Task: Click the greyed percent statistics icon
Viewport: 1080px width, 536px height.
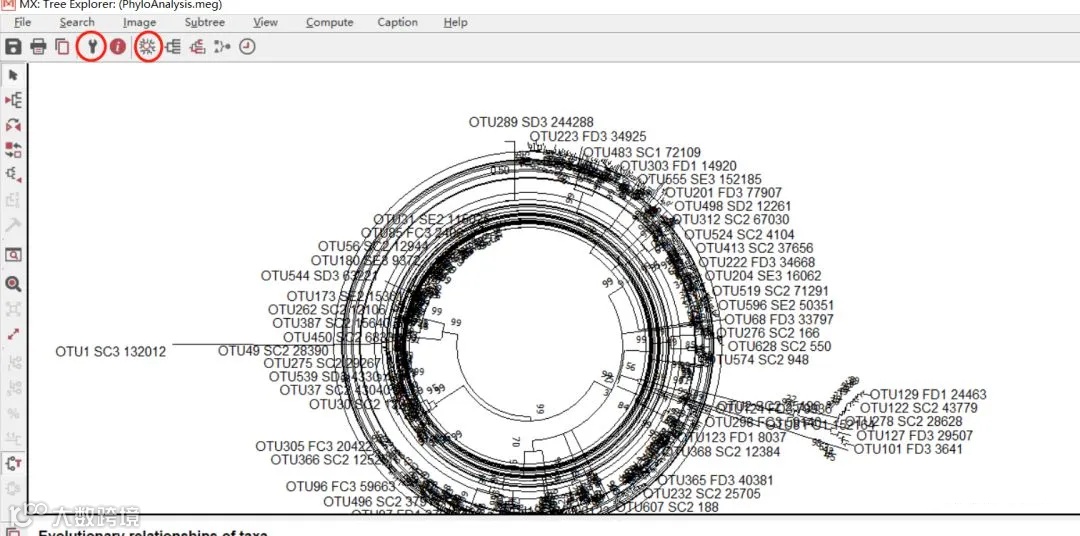Action: click(x=13, y=413)
